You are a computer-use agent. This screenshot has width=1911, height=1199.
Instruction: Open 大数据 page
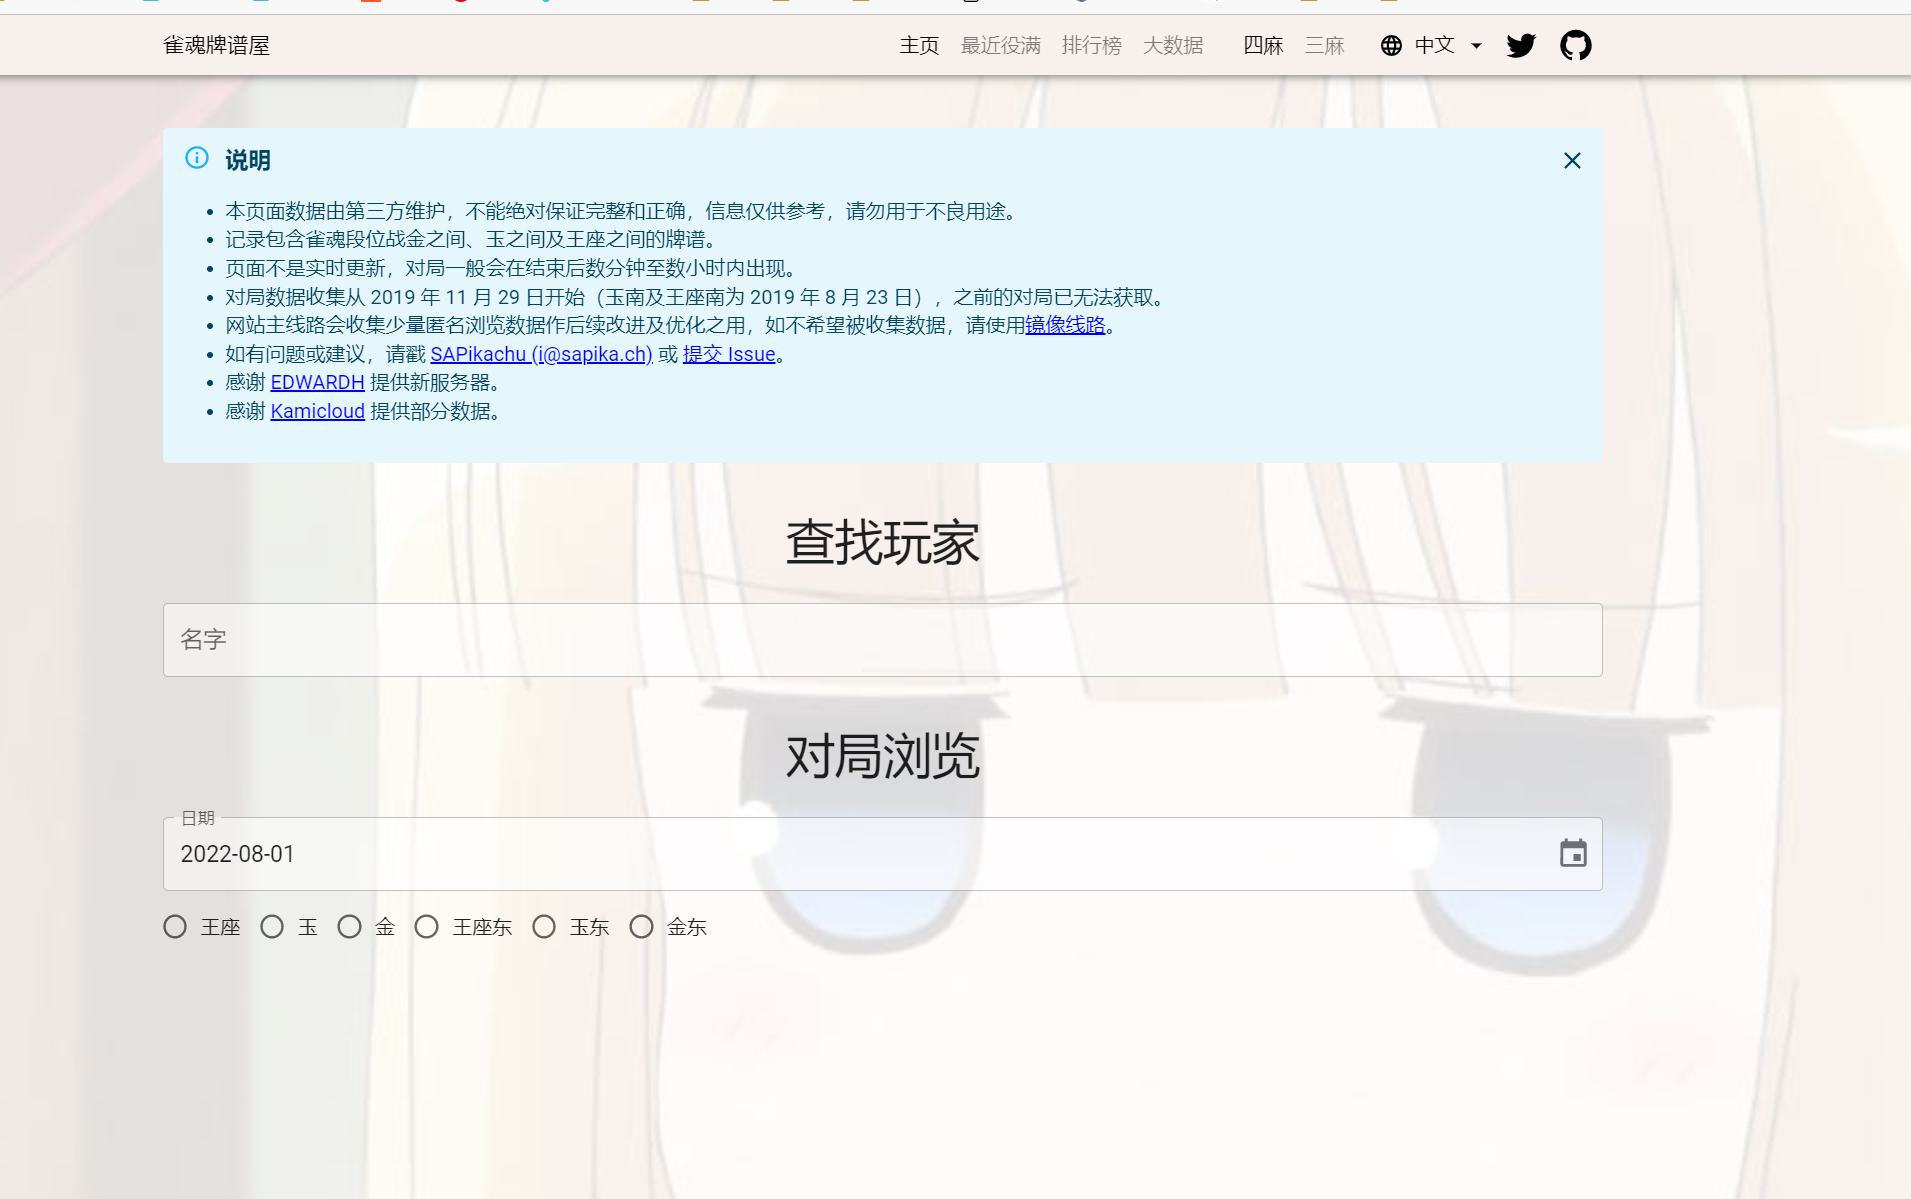[x=1173, y=46]
